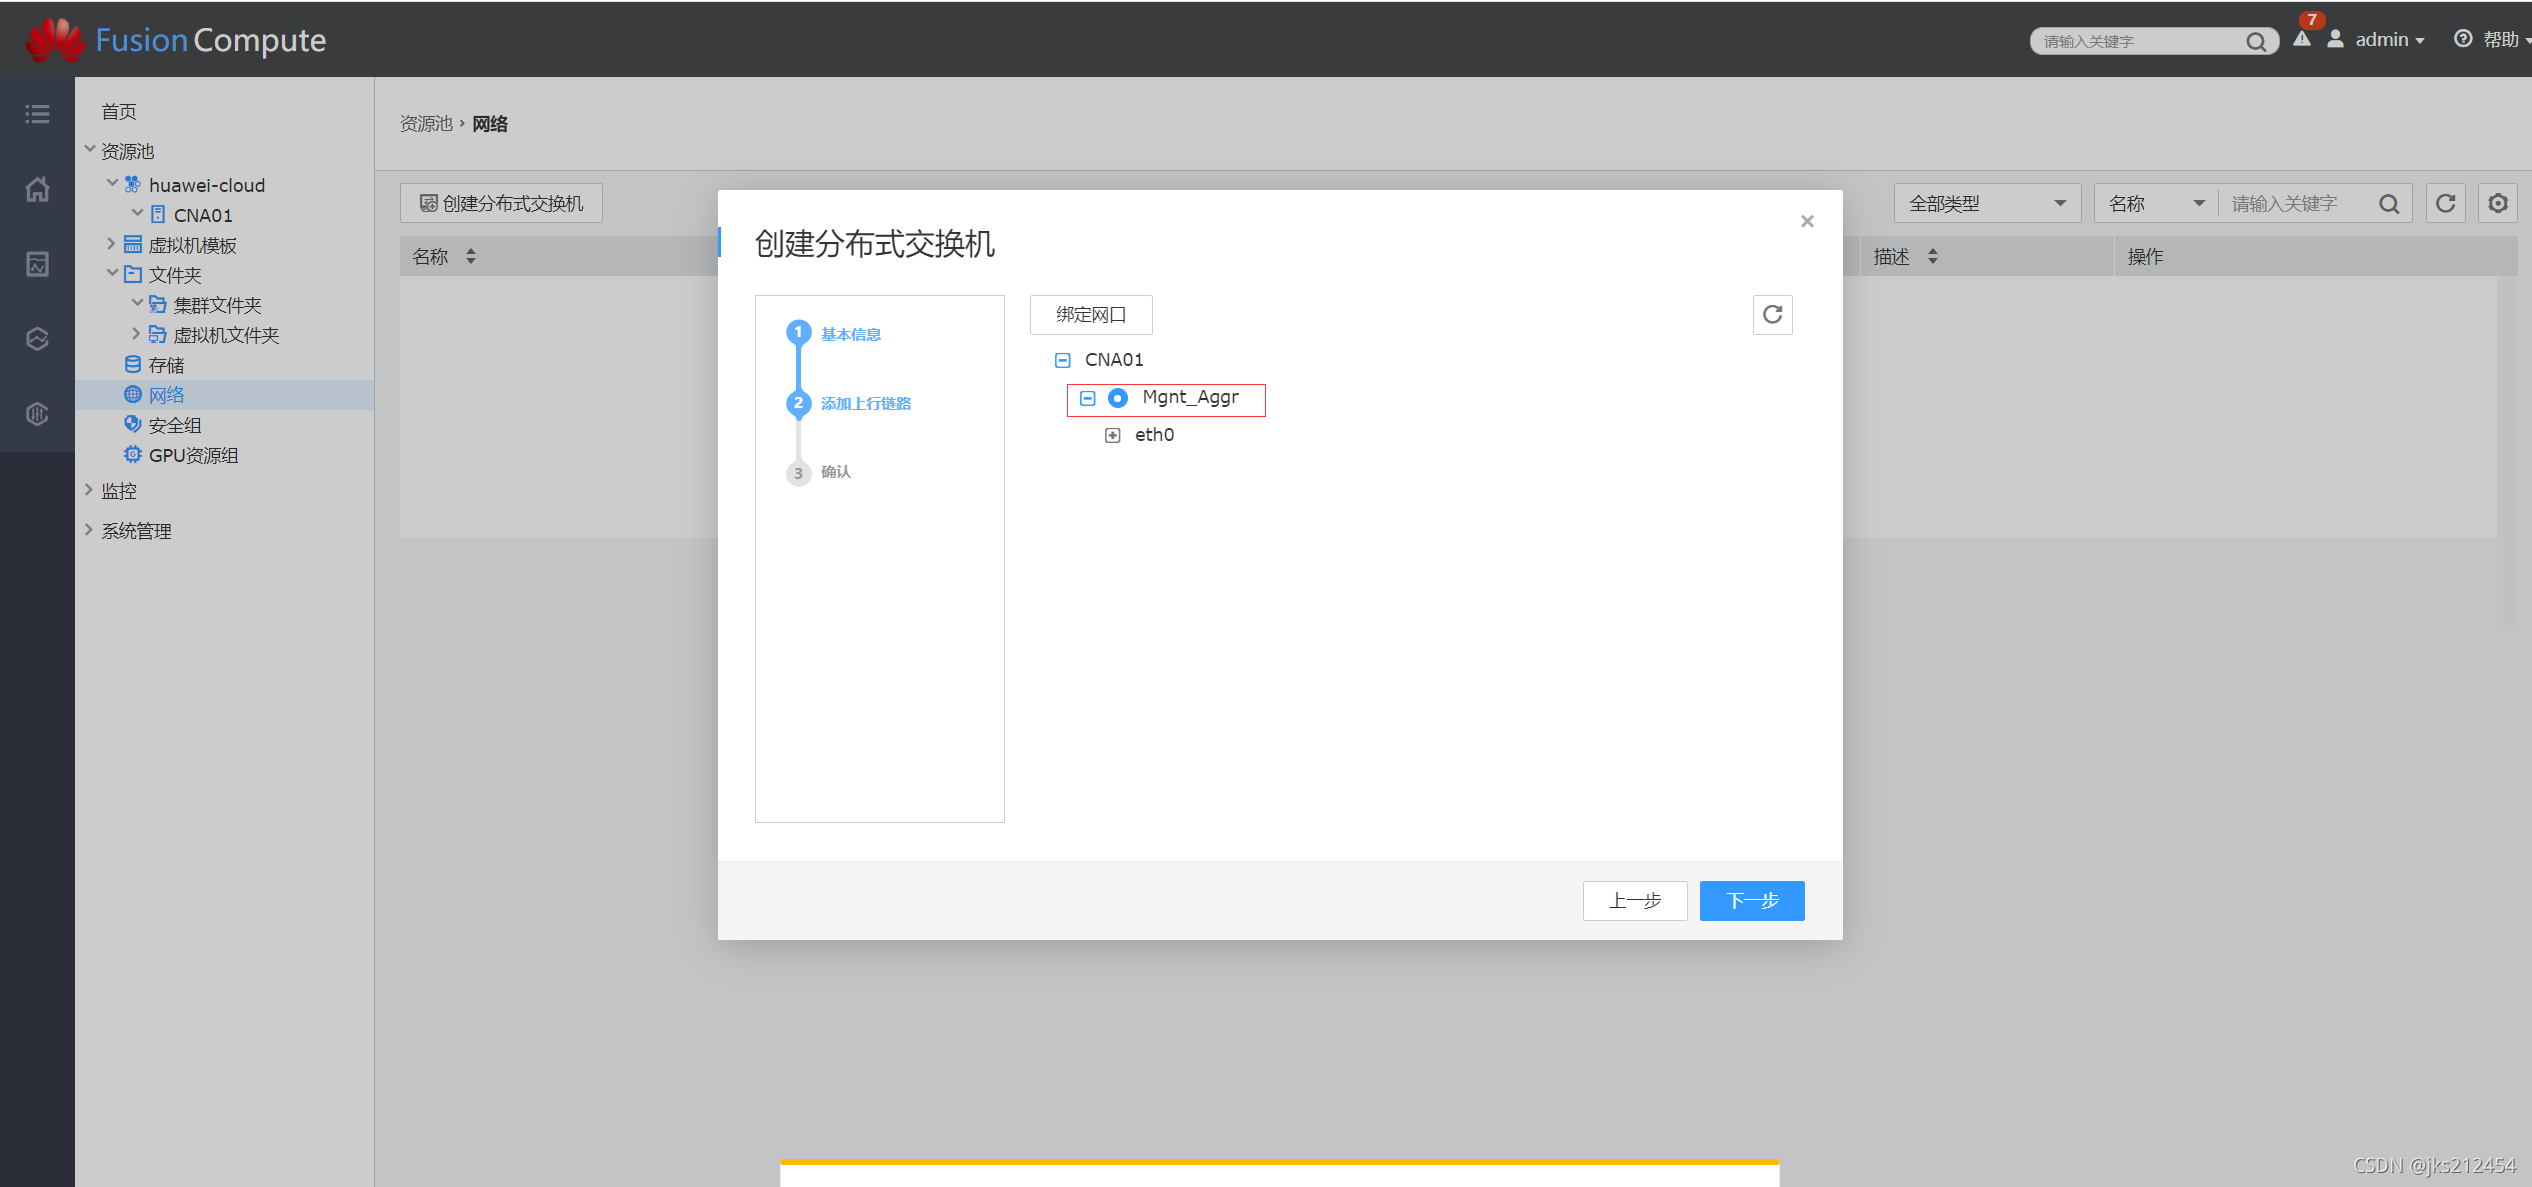The width and height of the screenshot is (2532, 1187).
Task: Open the notification bell with badge 7
Action: click(2302, 39)
